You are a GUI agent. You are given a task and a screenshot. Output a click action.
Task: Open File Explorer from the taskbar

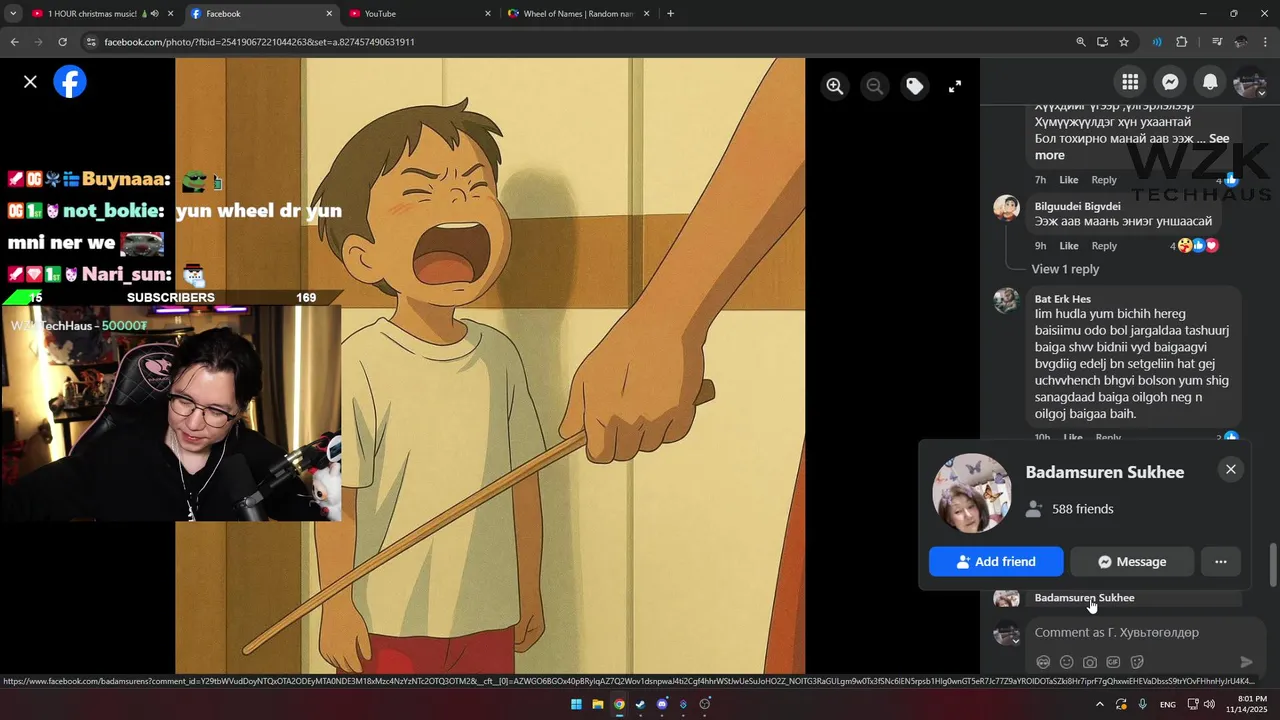coord(597,704)
